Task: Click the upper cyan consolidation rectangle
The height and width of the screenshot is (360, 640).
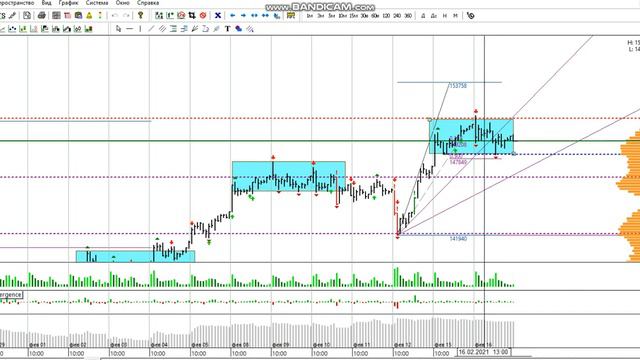Action: [x=471, y=136]
